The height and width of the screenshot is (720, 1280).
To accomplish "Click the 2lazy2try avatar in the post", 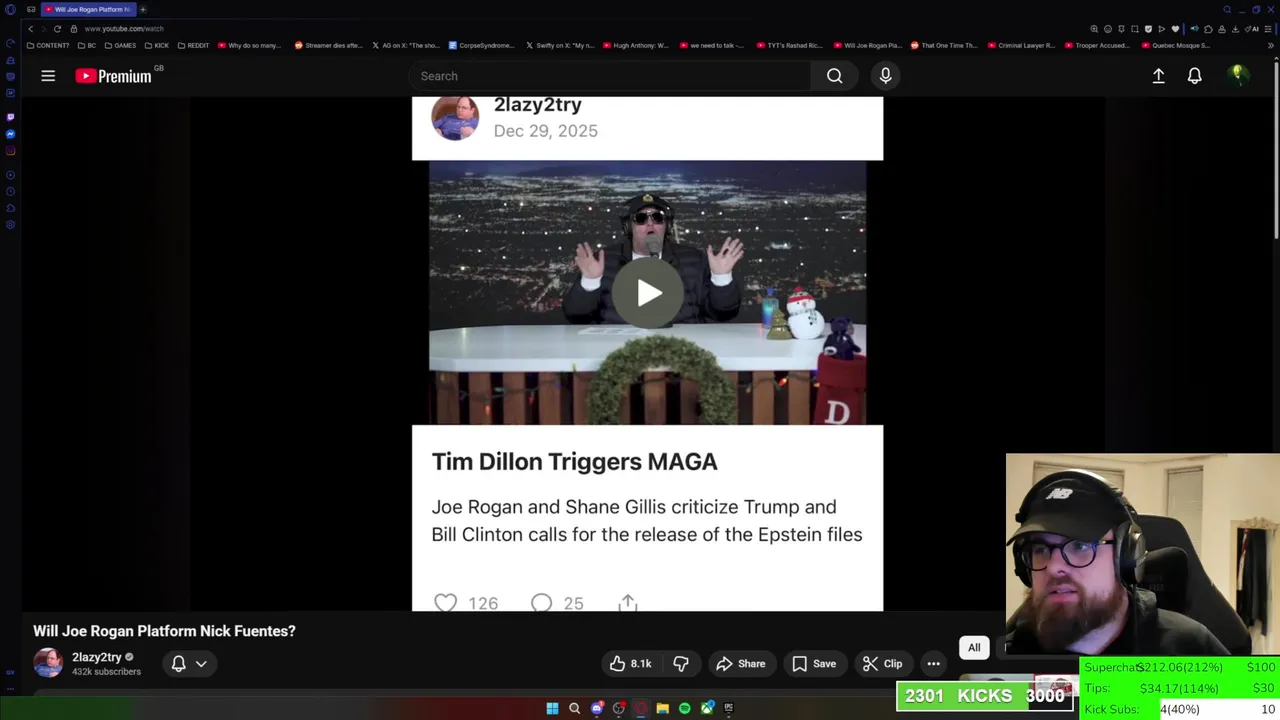I will click(x=455, y=118).
